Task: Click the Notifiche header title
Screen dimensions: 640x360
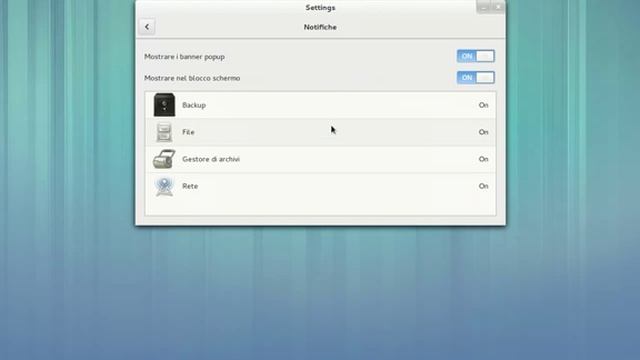Action: pyautogui.click(x=320, y=27)
